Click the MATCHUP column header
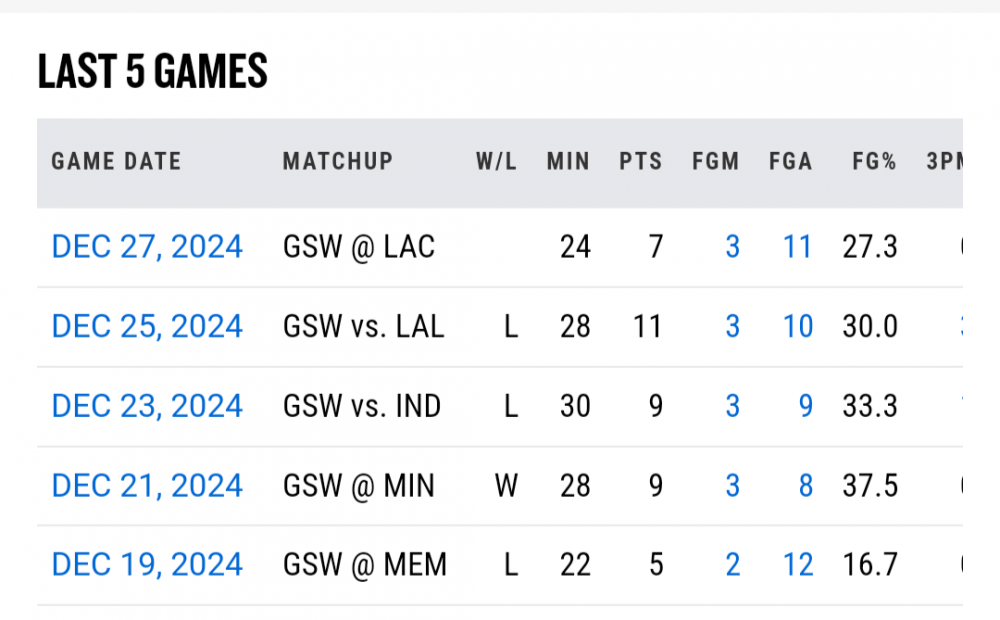 point(338,162)
